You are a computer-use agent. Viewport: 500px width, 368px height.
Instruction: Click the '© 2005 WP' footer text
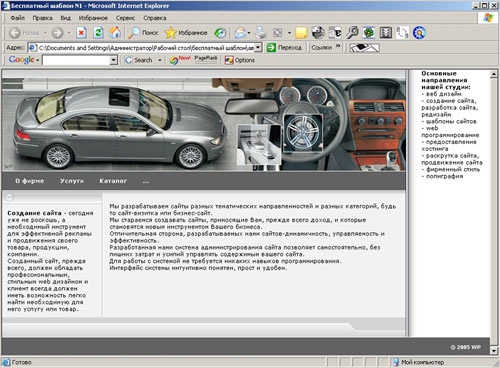[x=466, y=347]
